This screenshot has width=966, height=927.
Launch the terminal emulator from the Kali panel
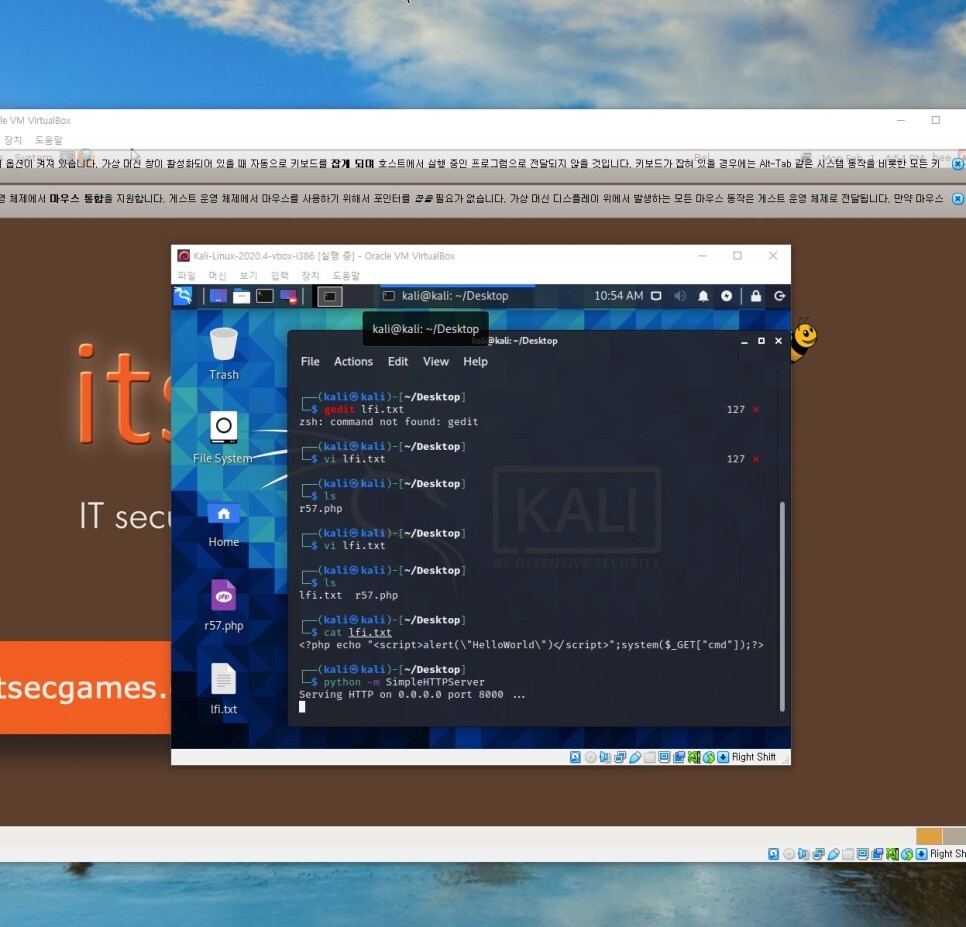pyautogui.click(x=265, y=296)
